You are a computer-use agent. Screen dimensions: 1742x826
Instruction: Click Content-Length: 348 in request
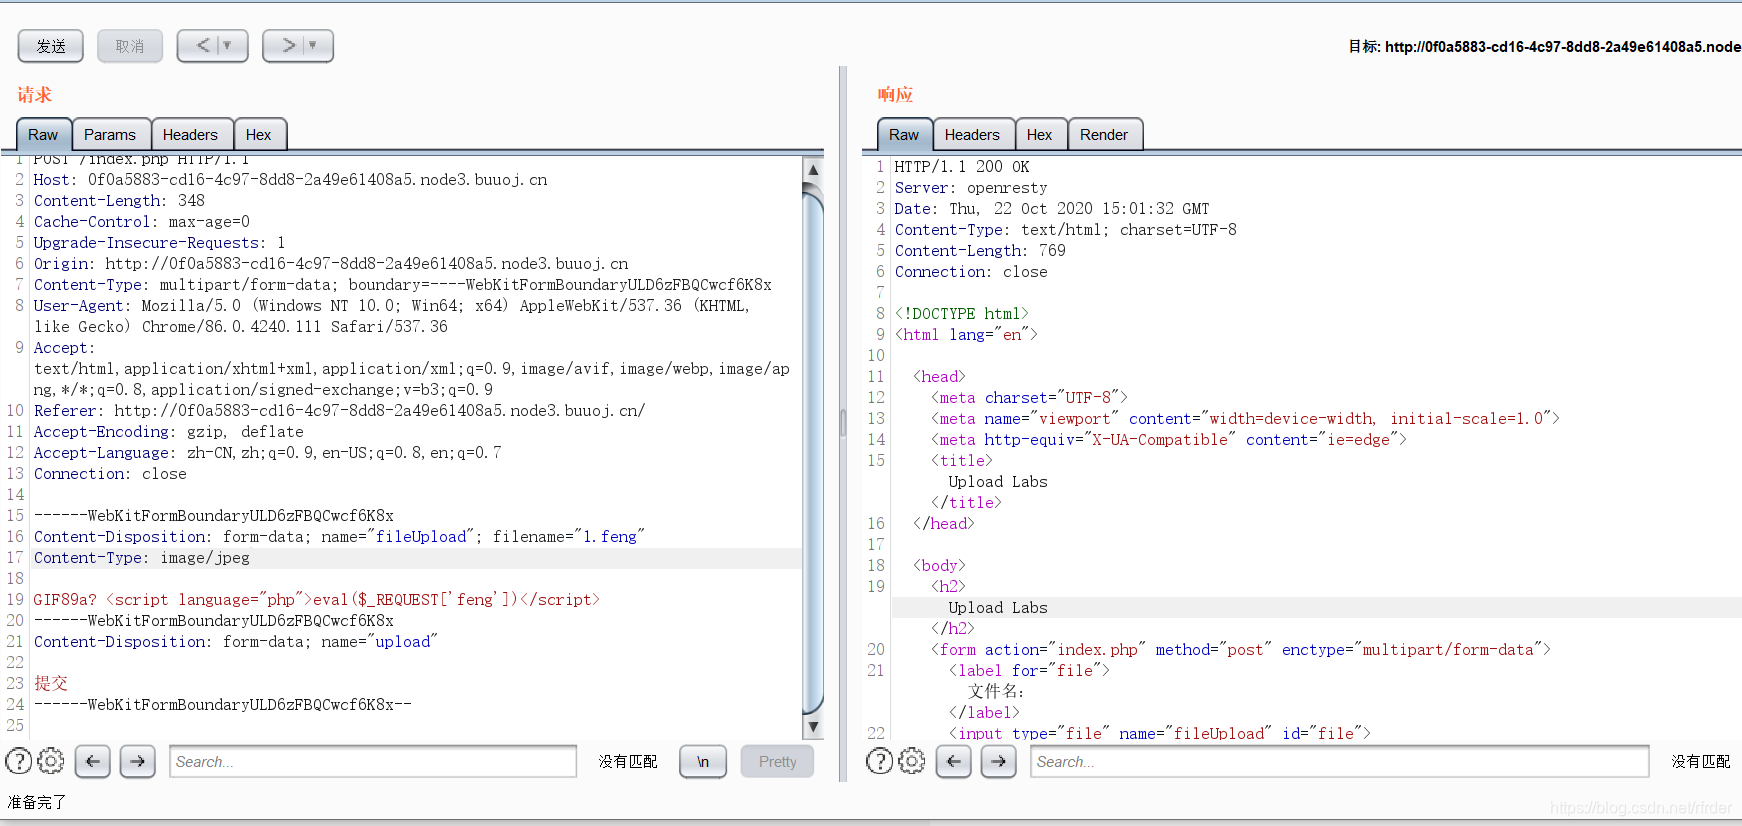(119, 201)
